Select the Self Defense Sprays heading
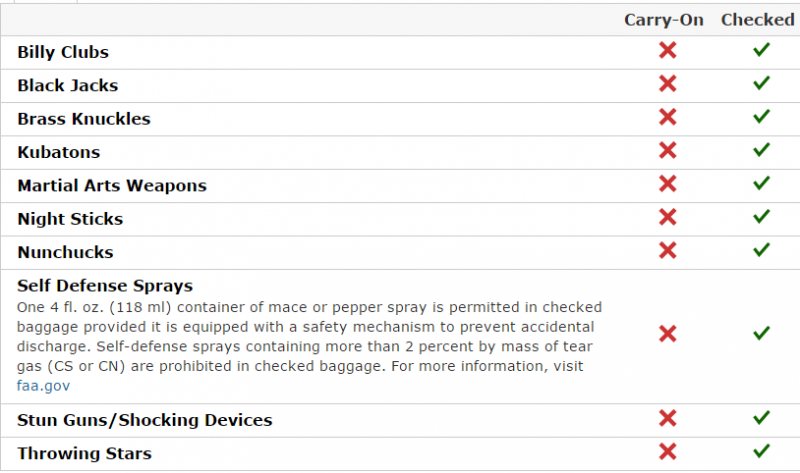The width and height of the screenshot is (800, 473). coord(105,286)
